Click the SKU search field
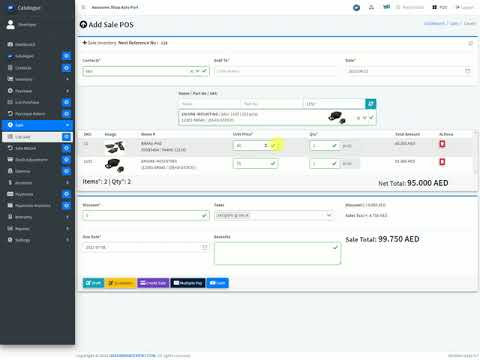The width and height of the screenshot is (480, 360). click(x=334, y=104)
